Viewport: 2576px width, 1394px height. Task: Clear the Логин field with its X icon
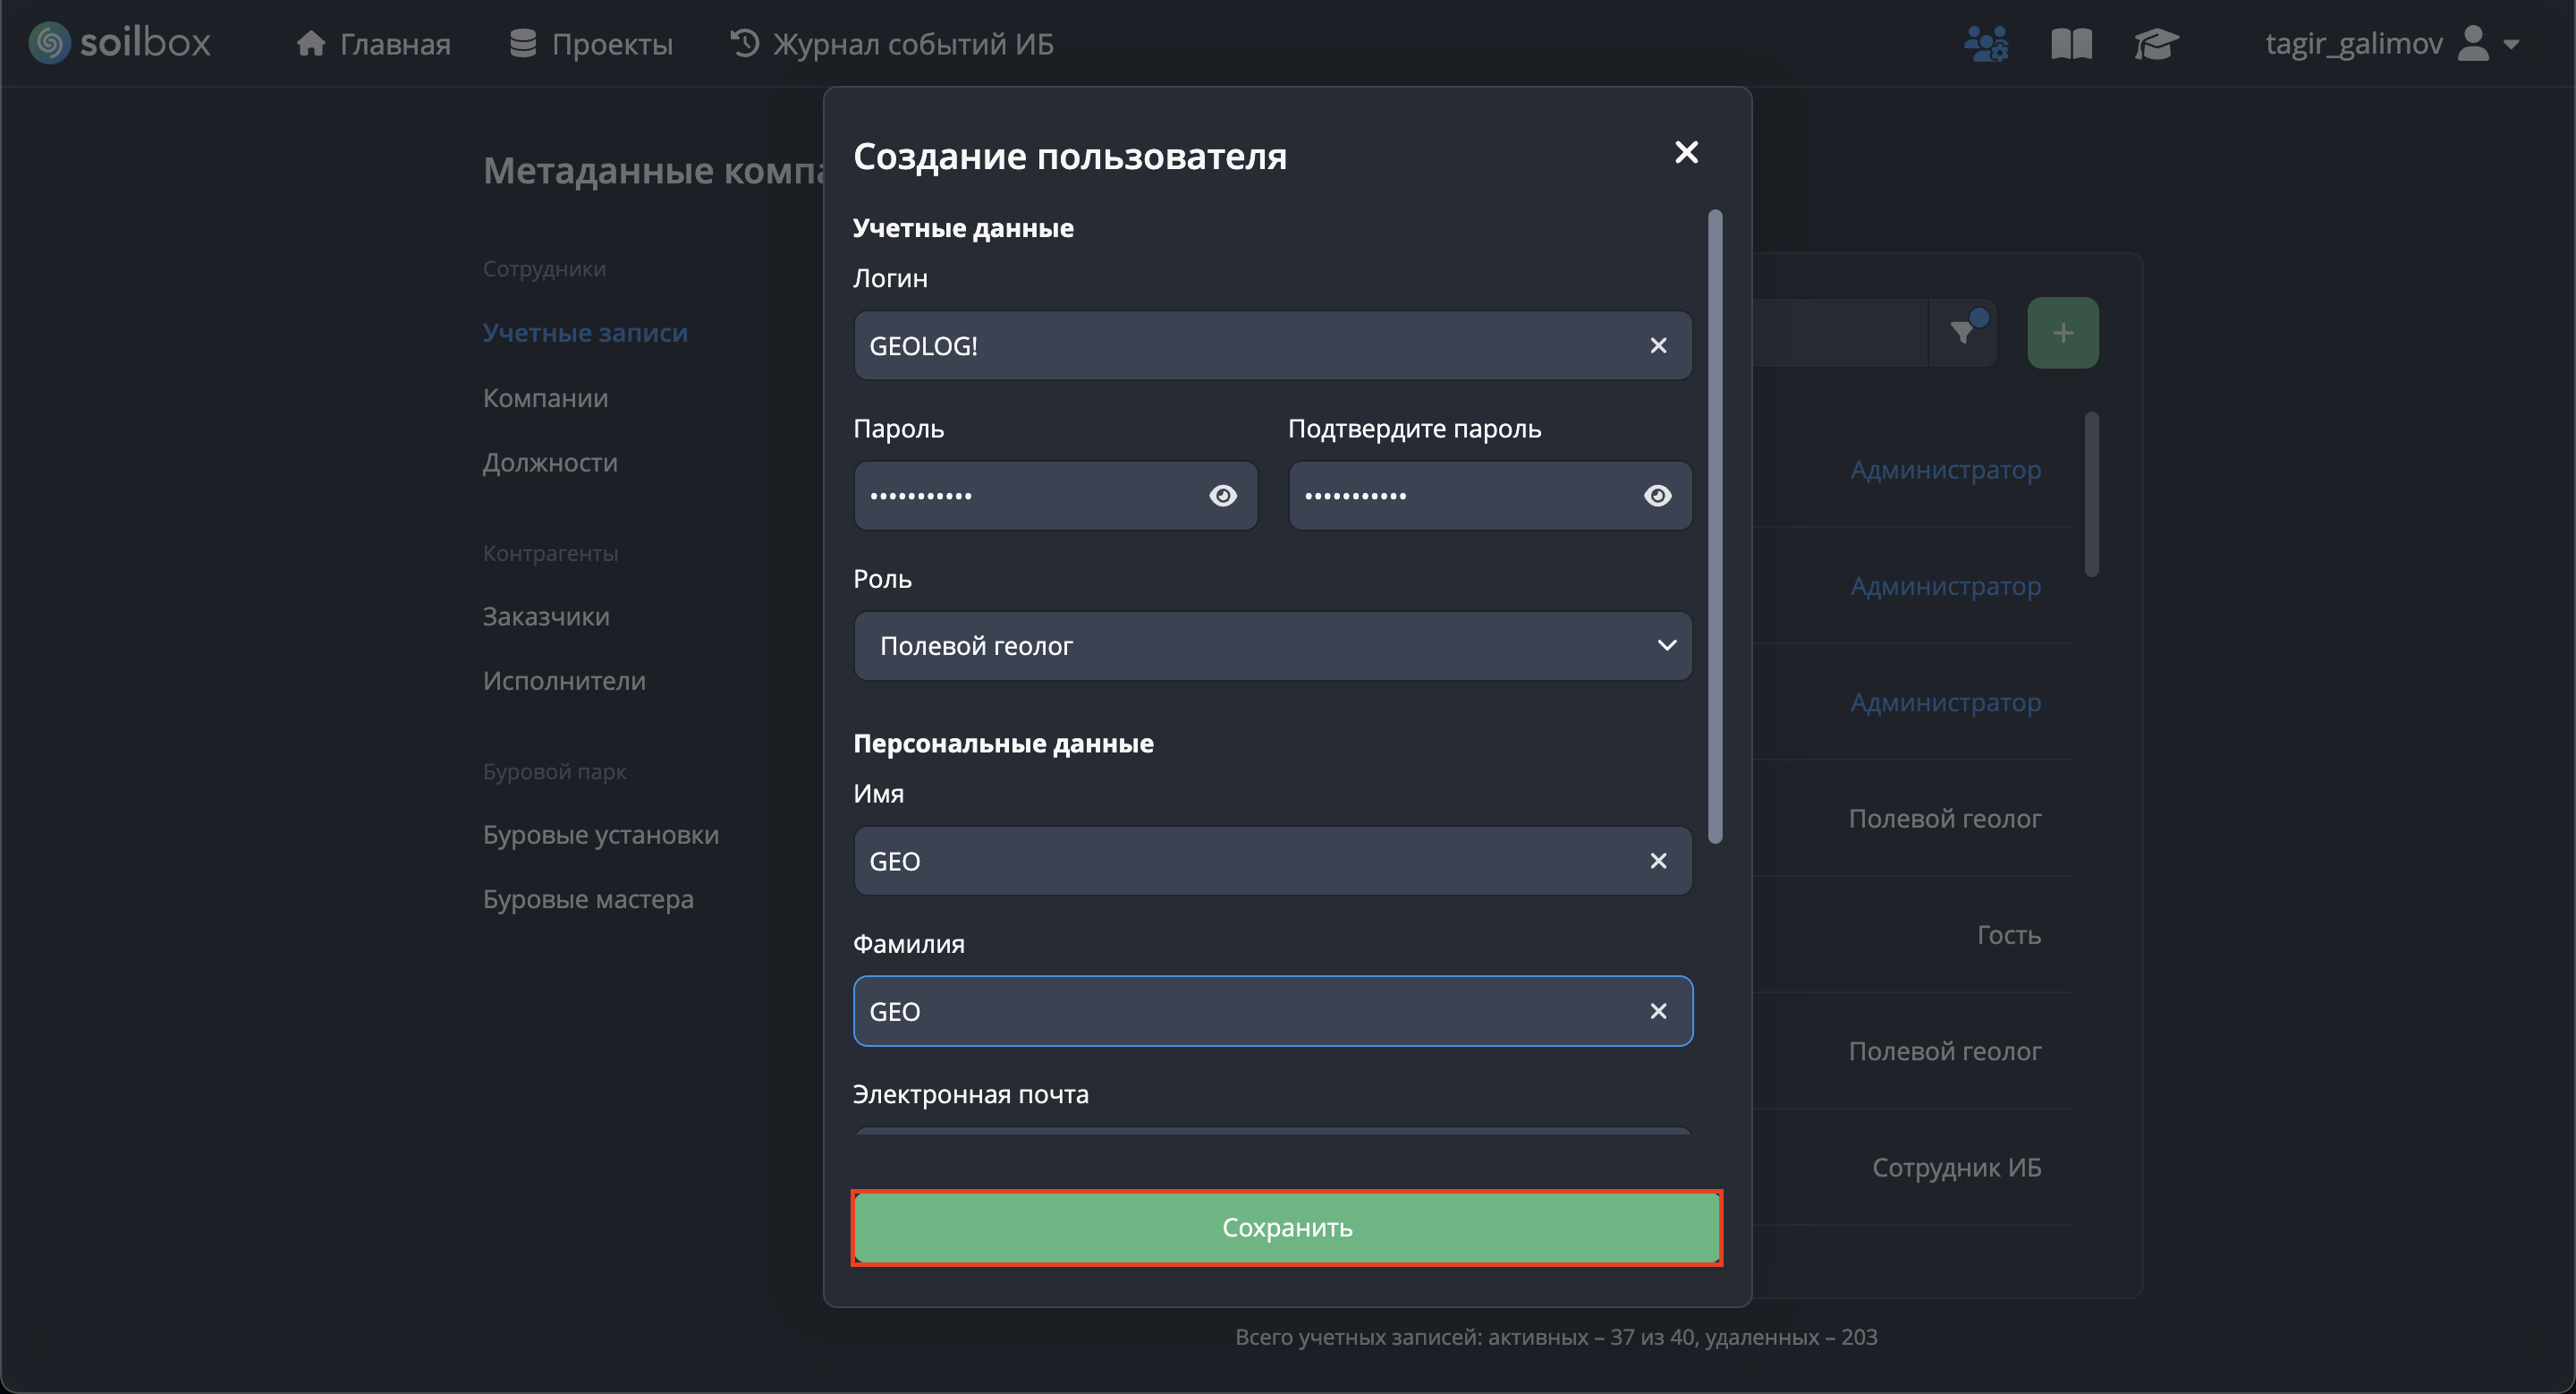pos(1657,345)
